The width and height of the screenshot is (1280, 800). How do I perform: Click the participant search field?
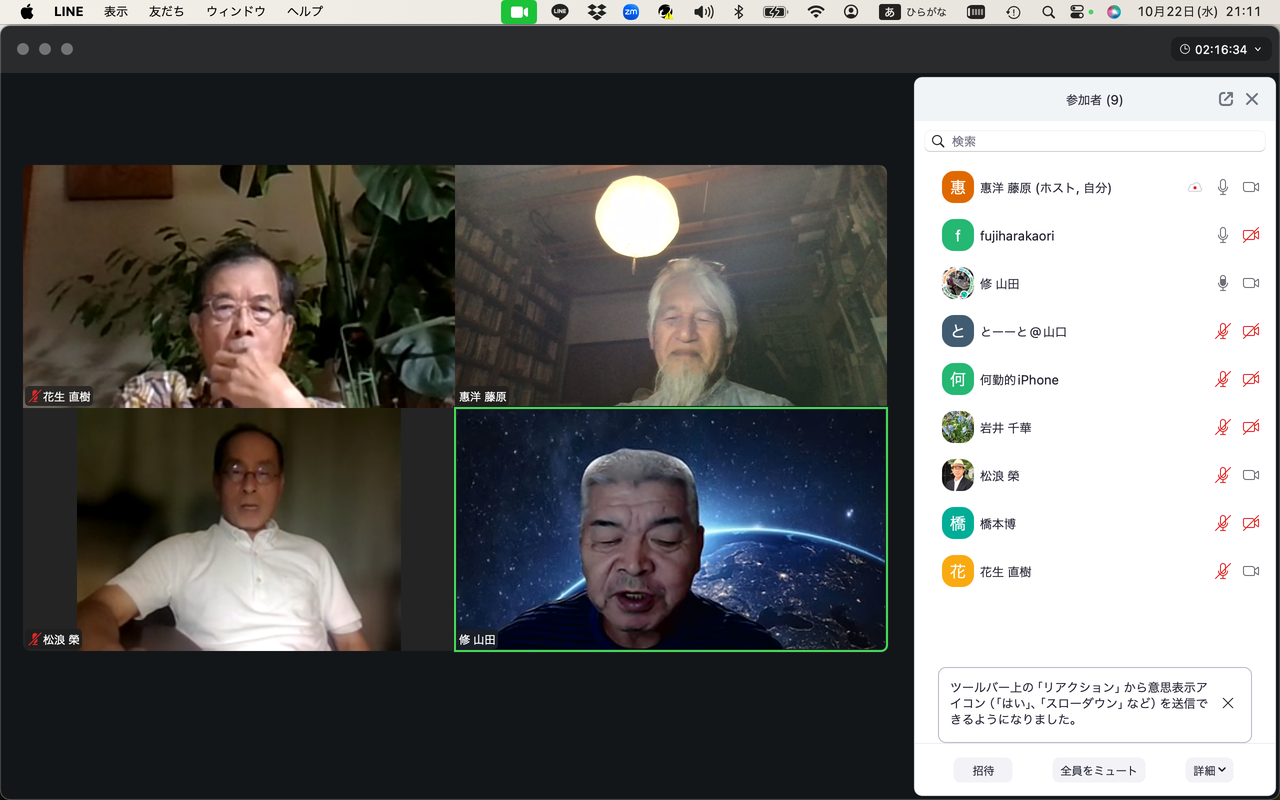tap(1095, 141)
